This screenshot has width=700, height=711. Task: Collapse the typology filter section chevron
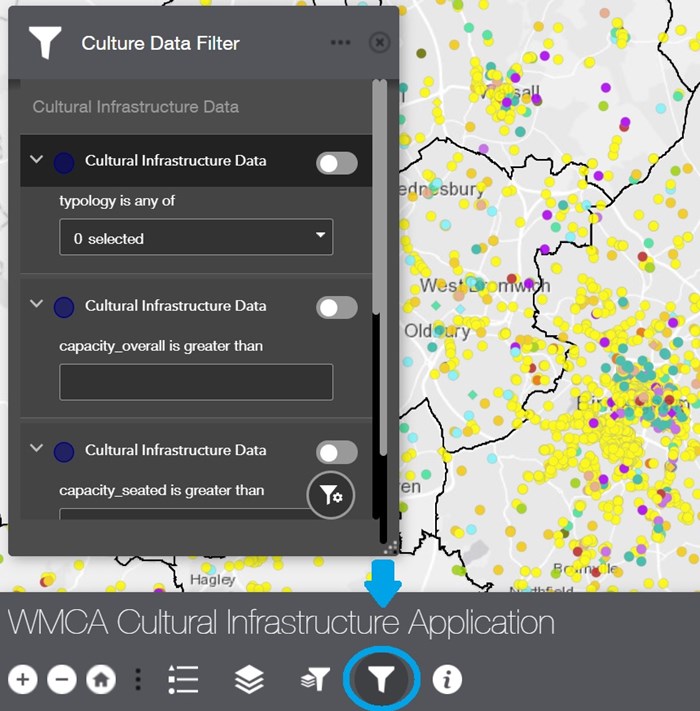point(37,160)
